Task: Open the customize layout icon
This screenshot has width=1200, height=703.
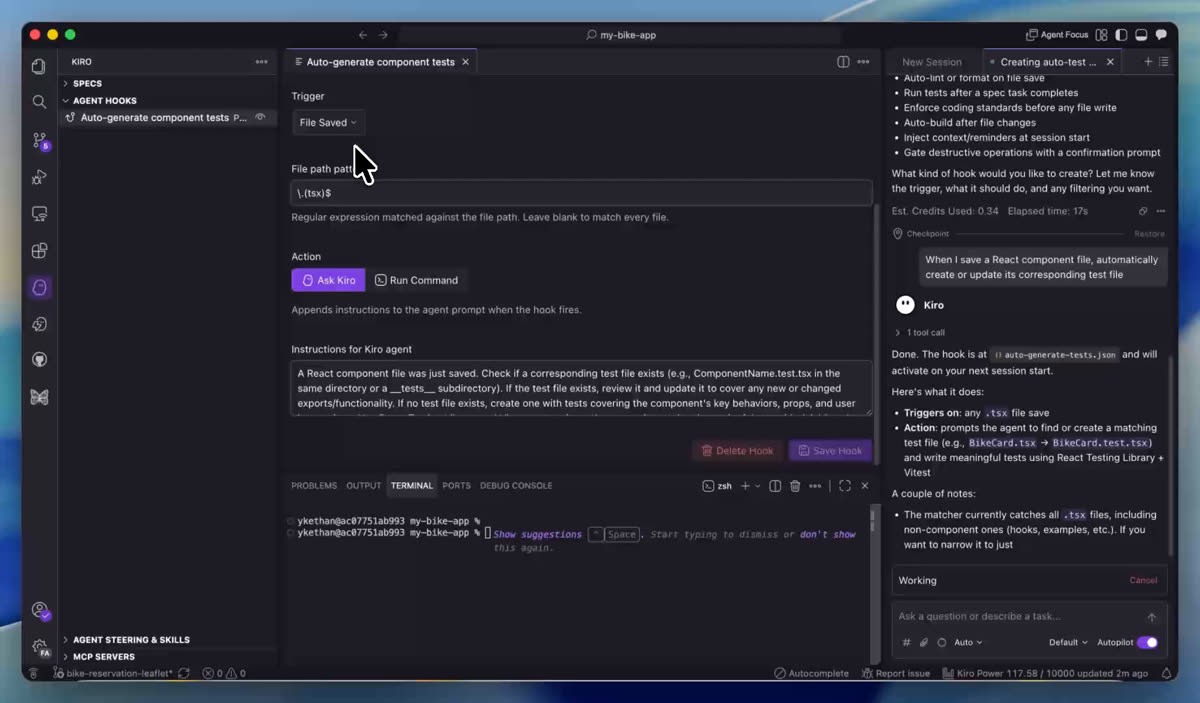Action: coord(1102,35)
